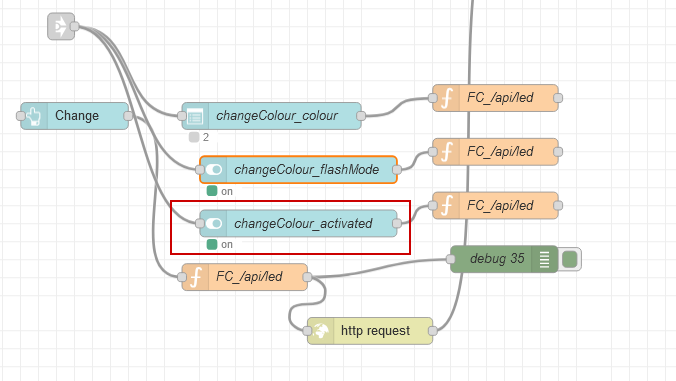Select the changeColour_flashMode node label

point(307,170)
